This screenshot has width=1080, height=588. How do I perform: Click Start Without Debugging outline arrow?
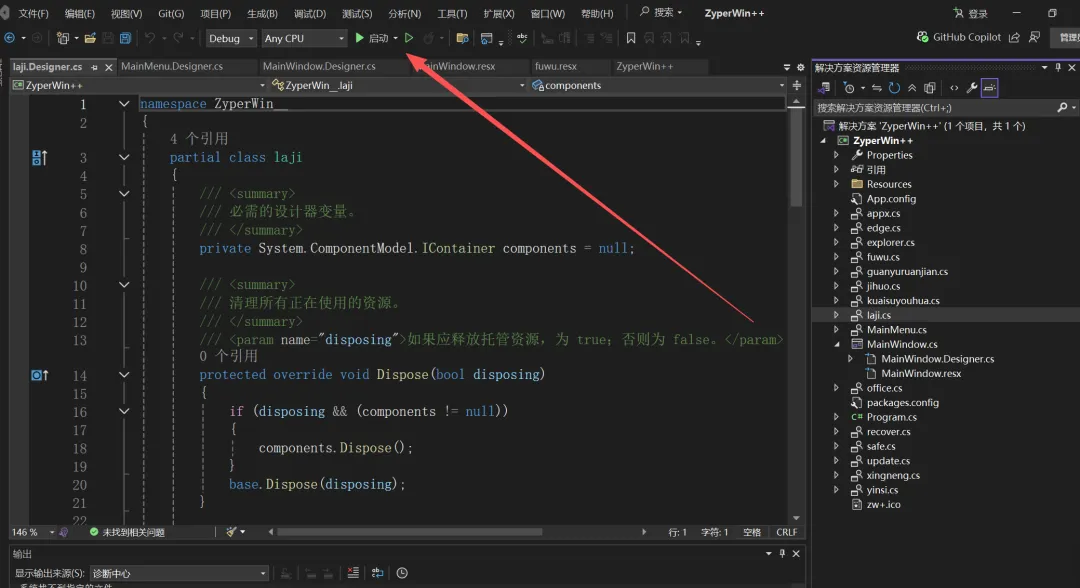409,38
